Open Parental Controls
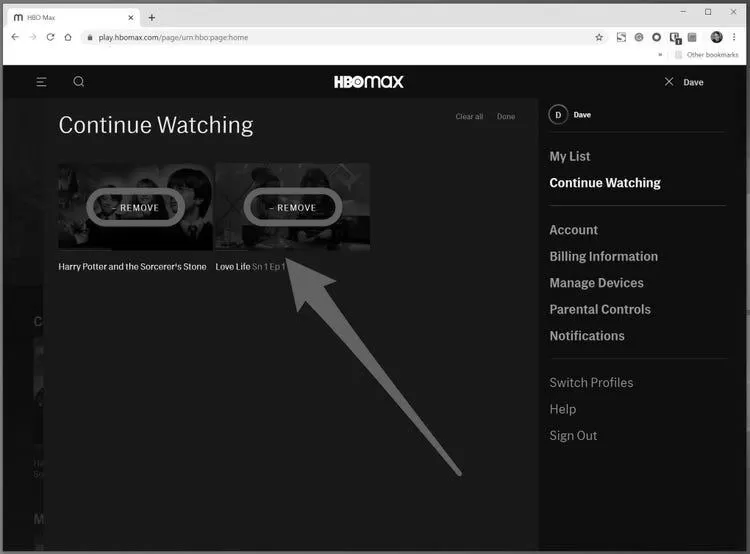The height and width of the screenshot is (554, 750). click(x=600, y=310)
